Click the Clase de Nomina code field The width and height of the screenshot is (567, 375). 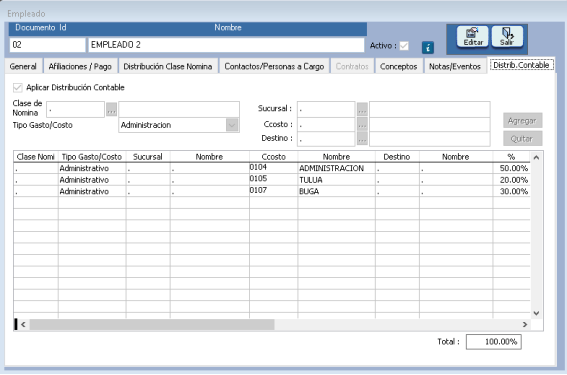pyautogui.click(x=75, y=110)
